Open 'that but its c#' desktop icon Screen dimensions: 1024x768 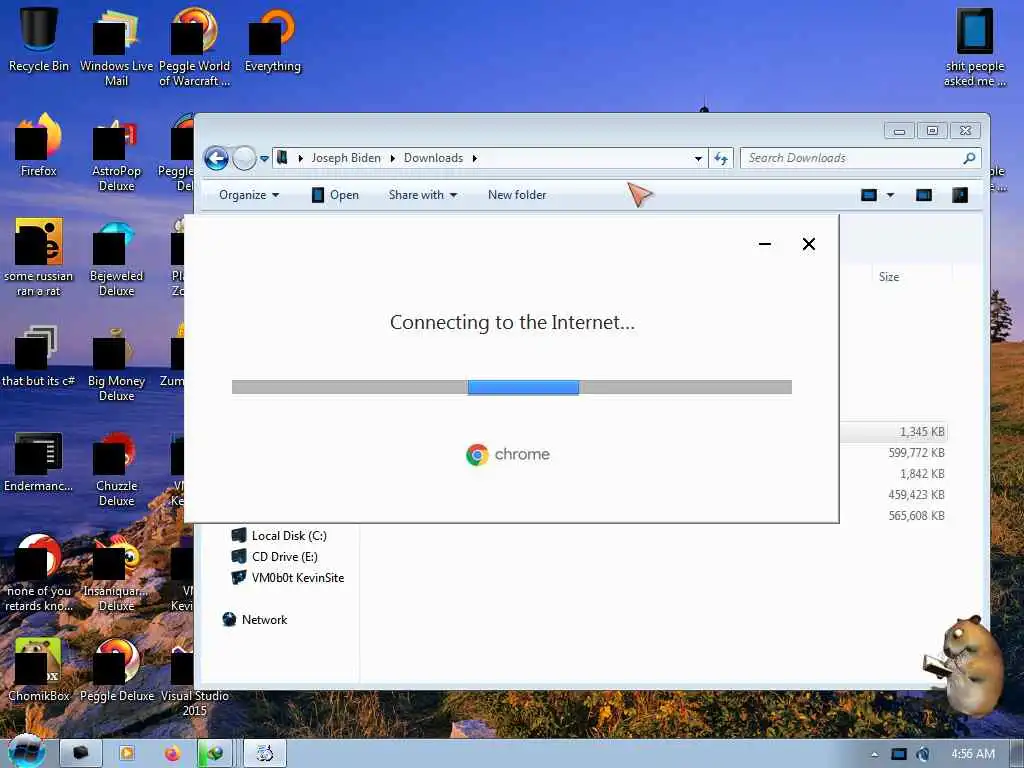(39, 355)
